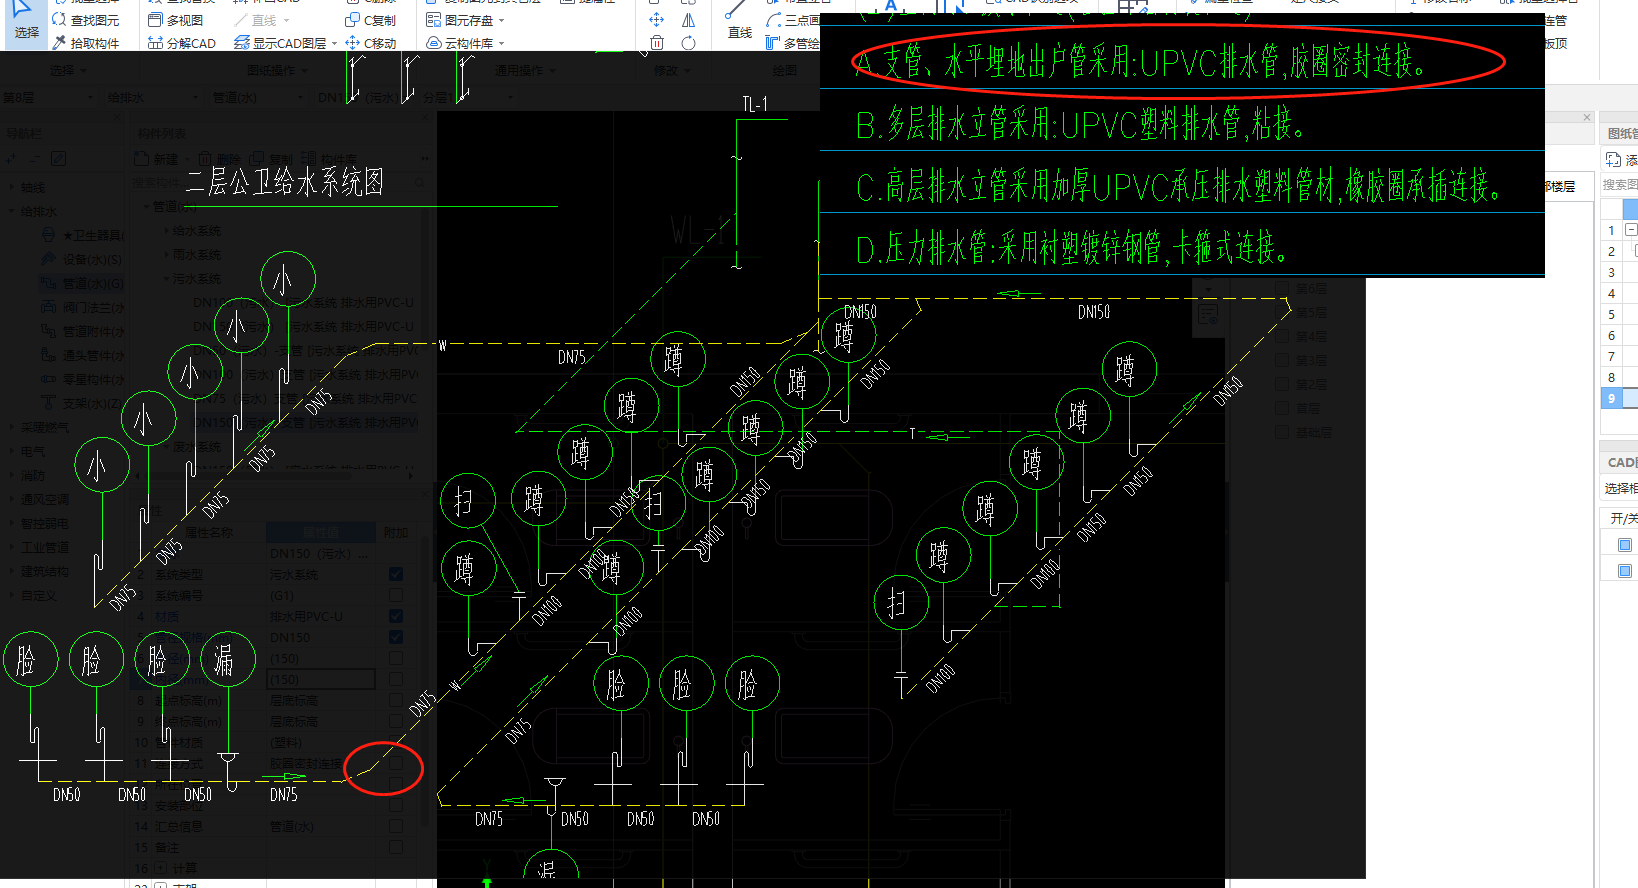Open the 查找图元 find-element tool
The image size is (1638, 888).
(x=85, y=20)
